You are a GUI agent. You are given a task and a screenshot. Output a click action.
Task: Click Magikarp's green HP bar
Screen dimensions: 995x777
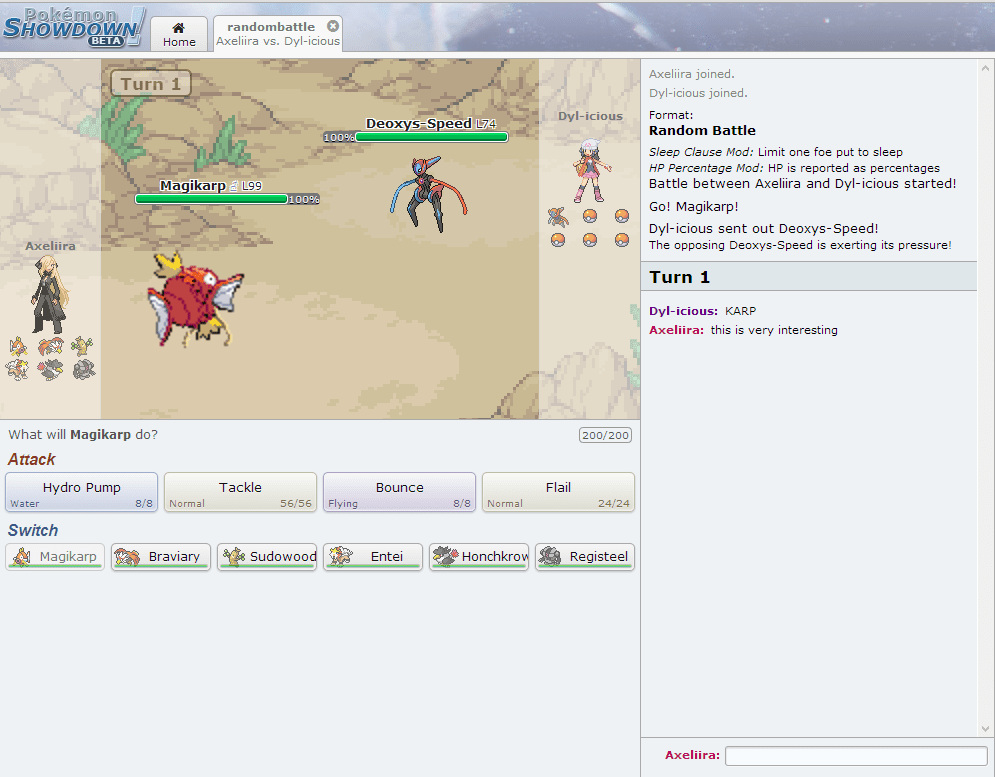click(212, 199)
